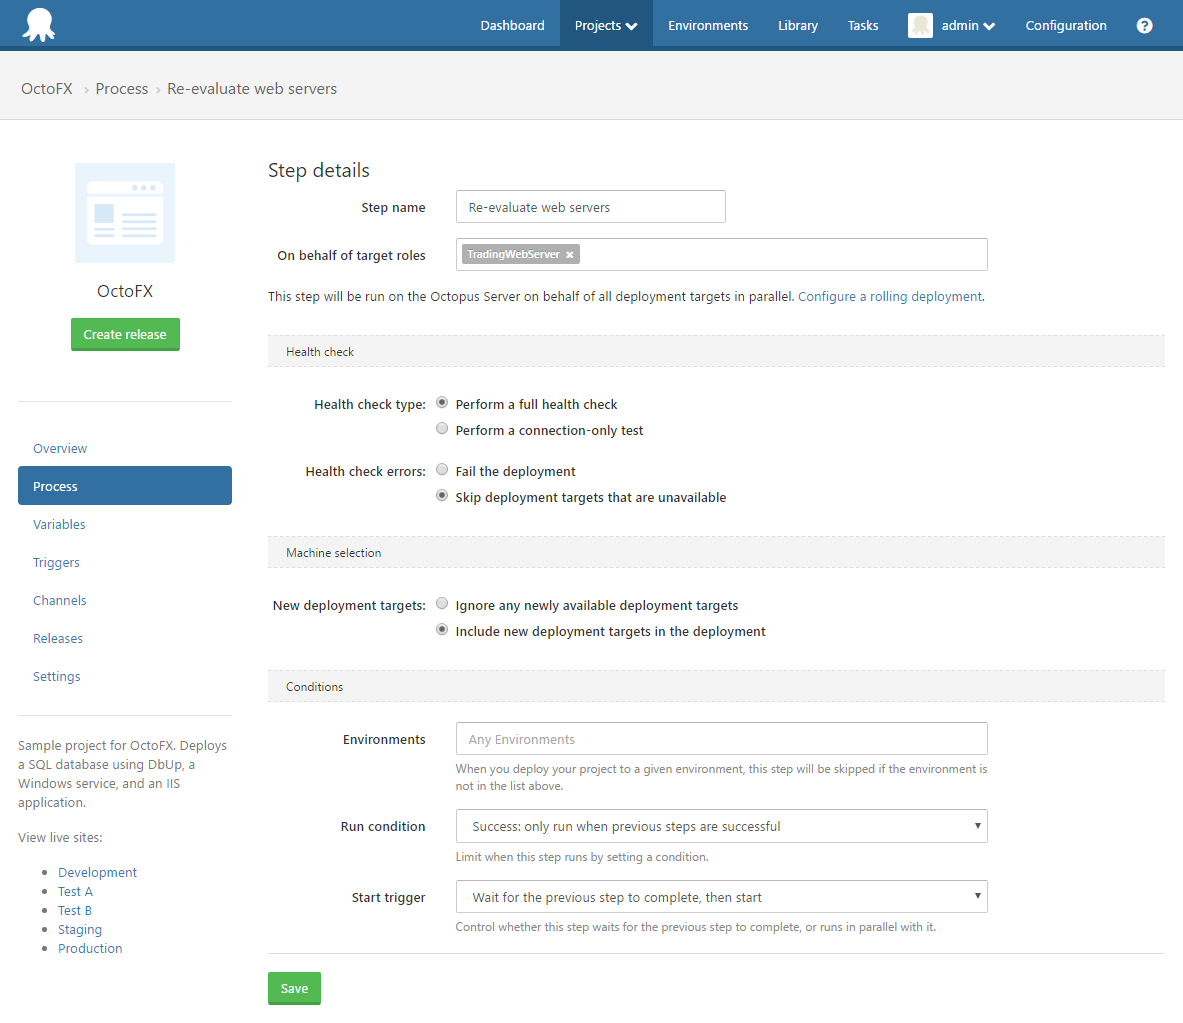Select Perform a full health check
This screenshot has height=1023, width=1183.
click(x=442, y=403)
